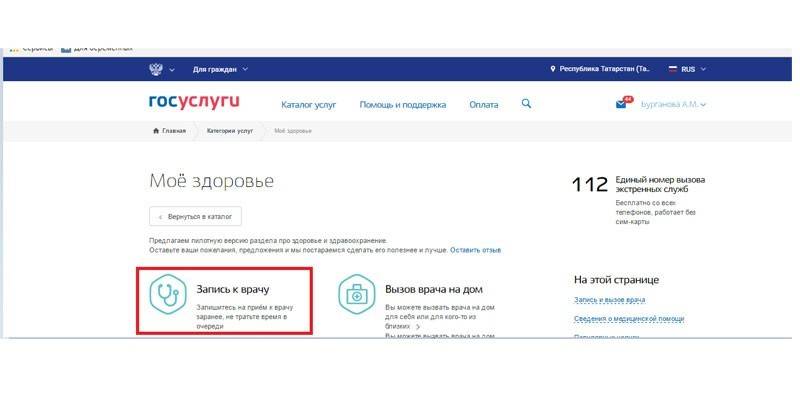Open the Каталог услуг menu item
800x400 pixels.
click(309, 104)
